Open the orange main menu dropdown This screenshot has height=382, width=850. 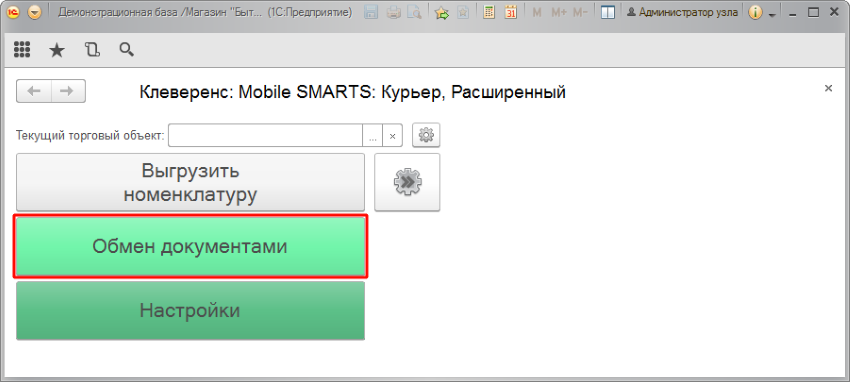coord(34,12)
